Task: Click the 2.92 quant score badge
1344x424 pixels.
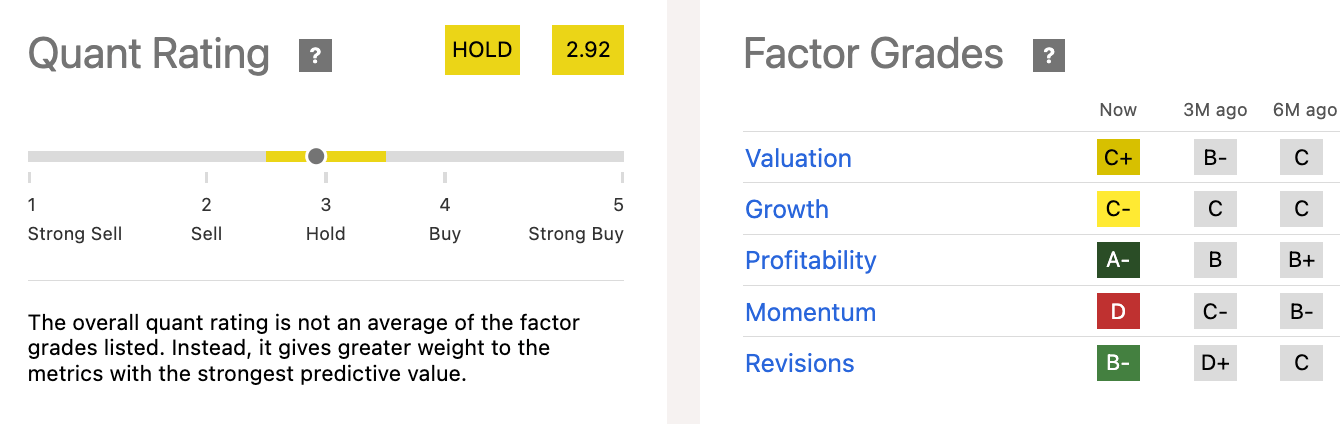Action: (588, 50)
